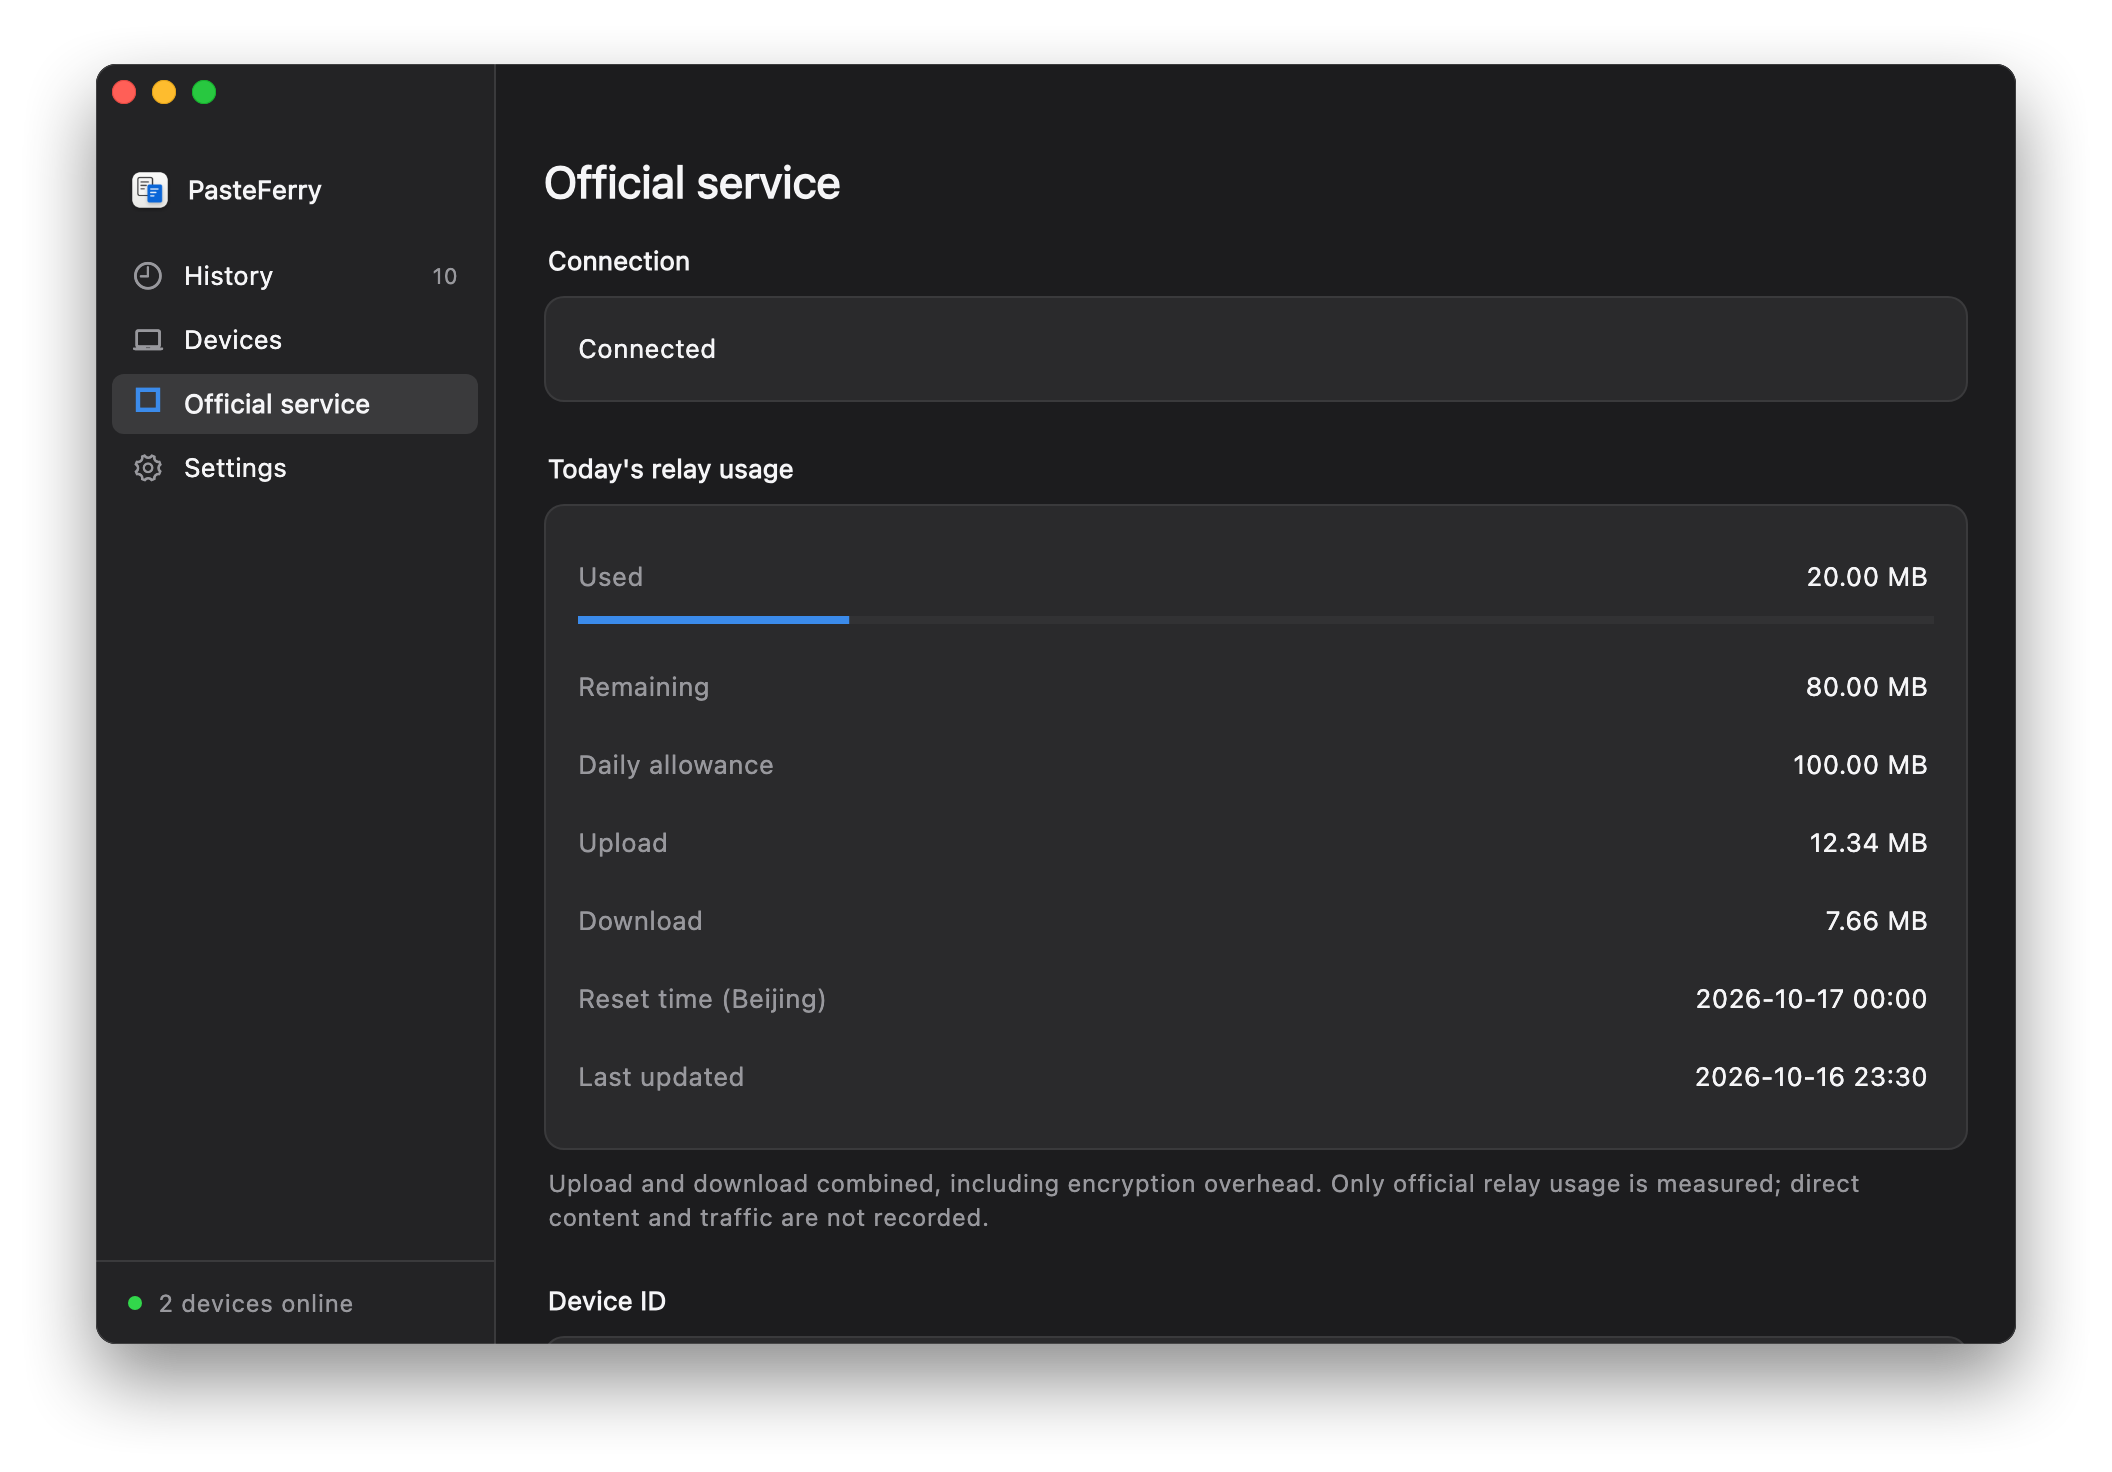This screenshot has width=2112, height=1472.
Task: Click the Last updated label
Action: (661, 1077)
